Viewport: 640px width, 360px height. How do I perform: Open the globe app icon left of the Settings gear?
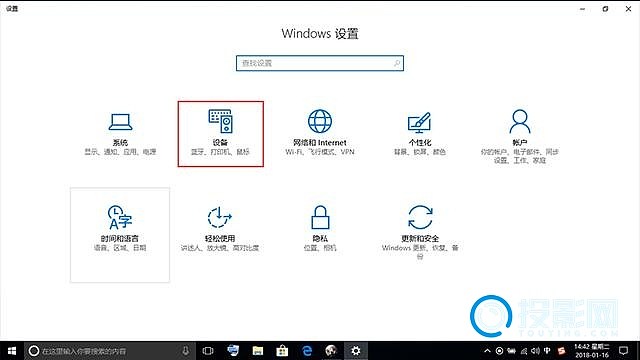point(331,351)
